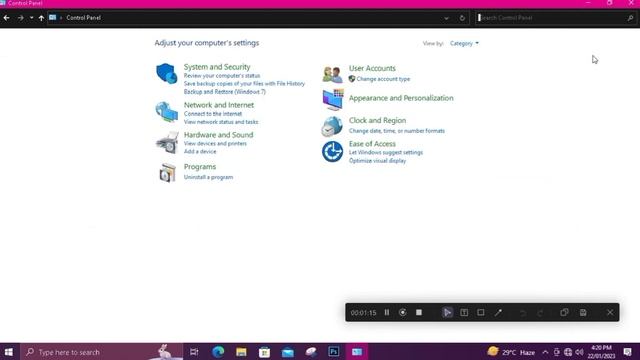This screenshot has width=640, height=360.
Task: Open Mail app from taskbar
Action: [288, 352]
